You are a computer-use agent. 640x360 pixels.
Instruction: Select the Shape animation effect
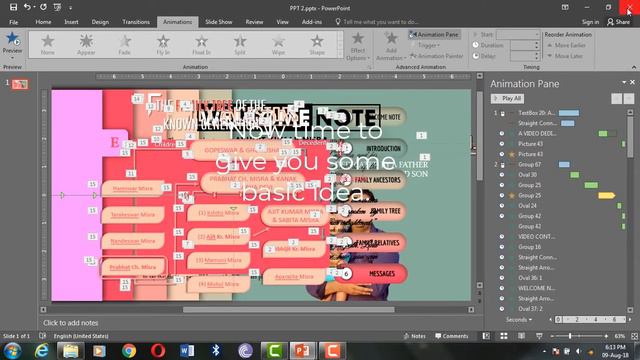tap(317, 44)
